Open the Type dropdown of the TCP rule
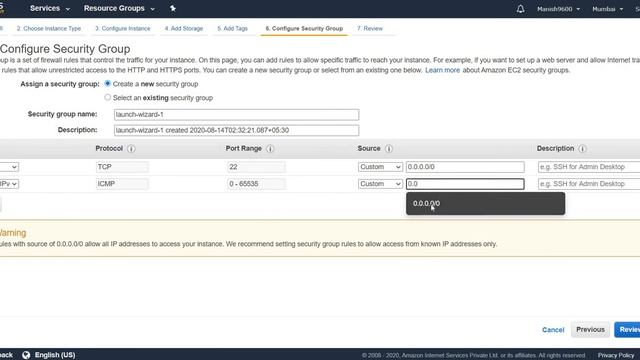The width and height of the screenshot is (640, 360). pyautogui.click(x=9, y=167)
